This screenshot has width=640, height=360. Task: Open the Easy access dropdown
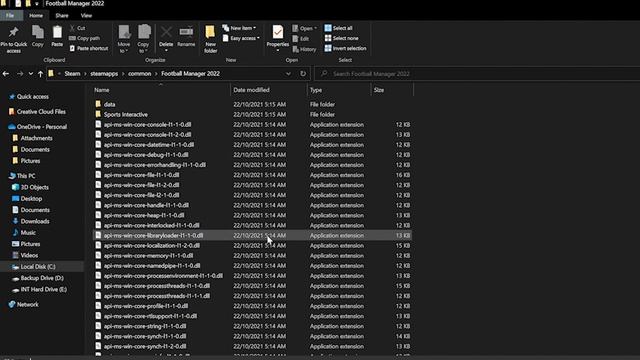(x=241, y=38)
